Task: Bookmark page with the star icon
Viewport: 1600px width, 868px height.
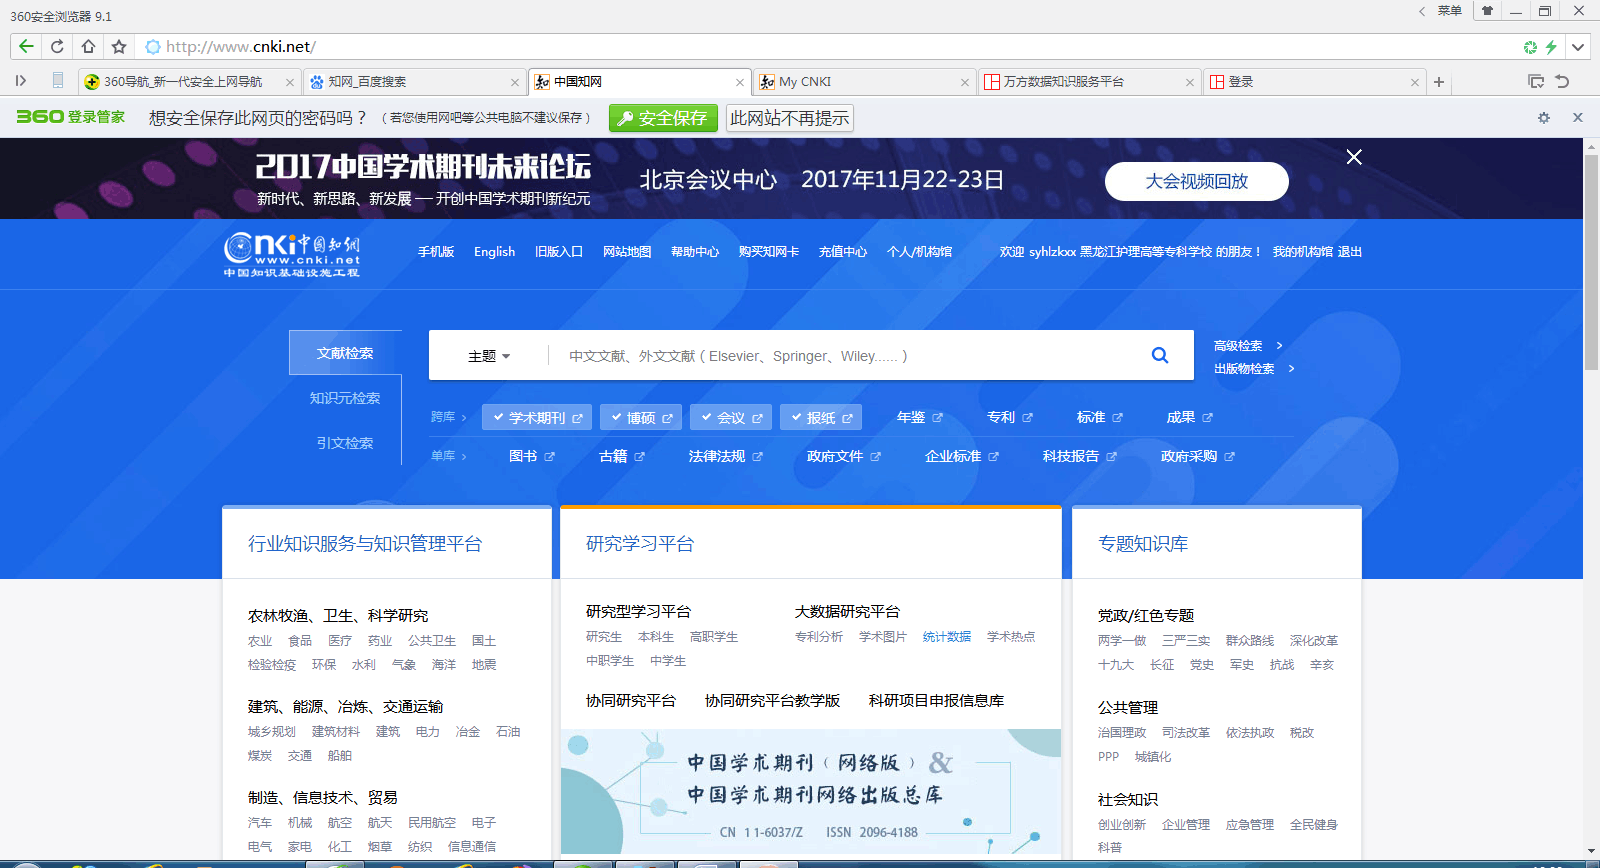Action: (x=119, y=46)
